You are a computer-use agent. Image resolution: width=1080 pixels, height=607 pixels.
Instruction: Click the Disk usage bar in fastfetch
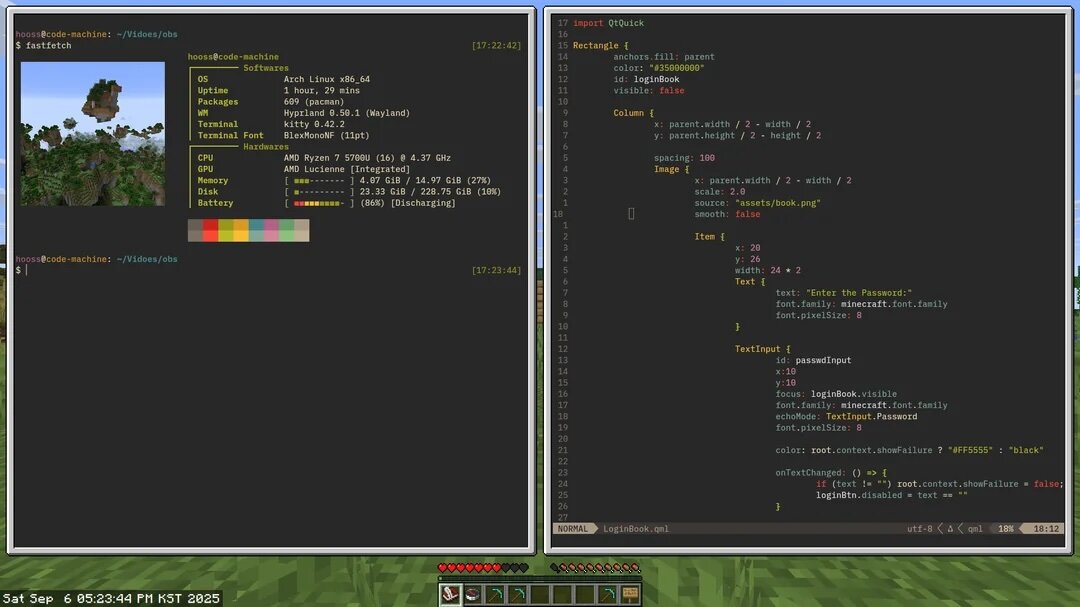319,192
